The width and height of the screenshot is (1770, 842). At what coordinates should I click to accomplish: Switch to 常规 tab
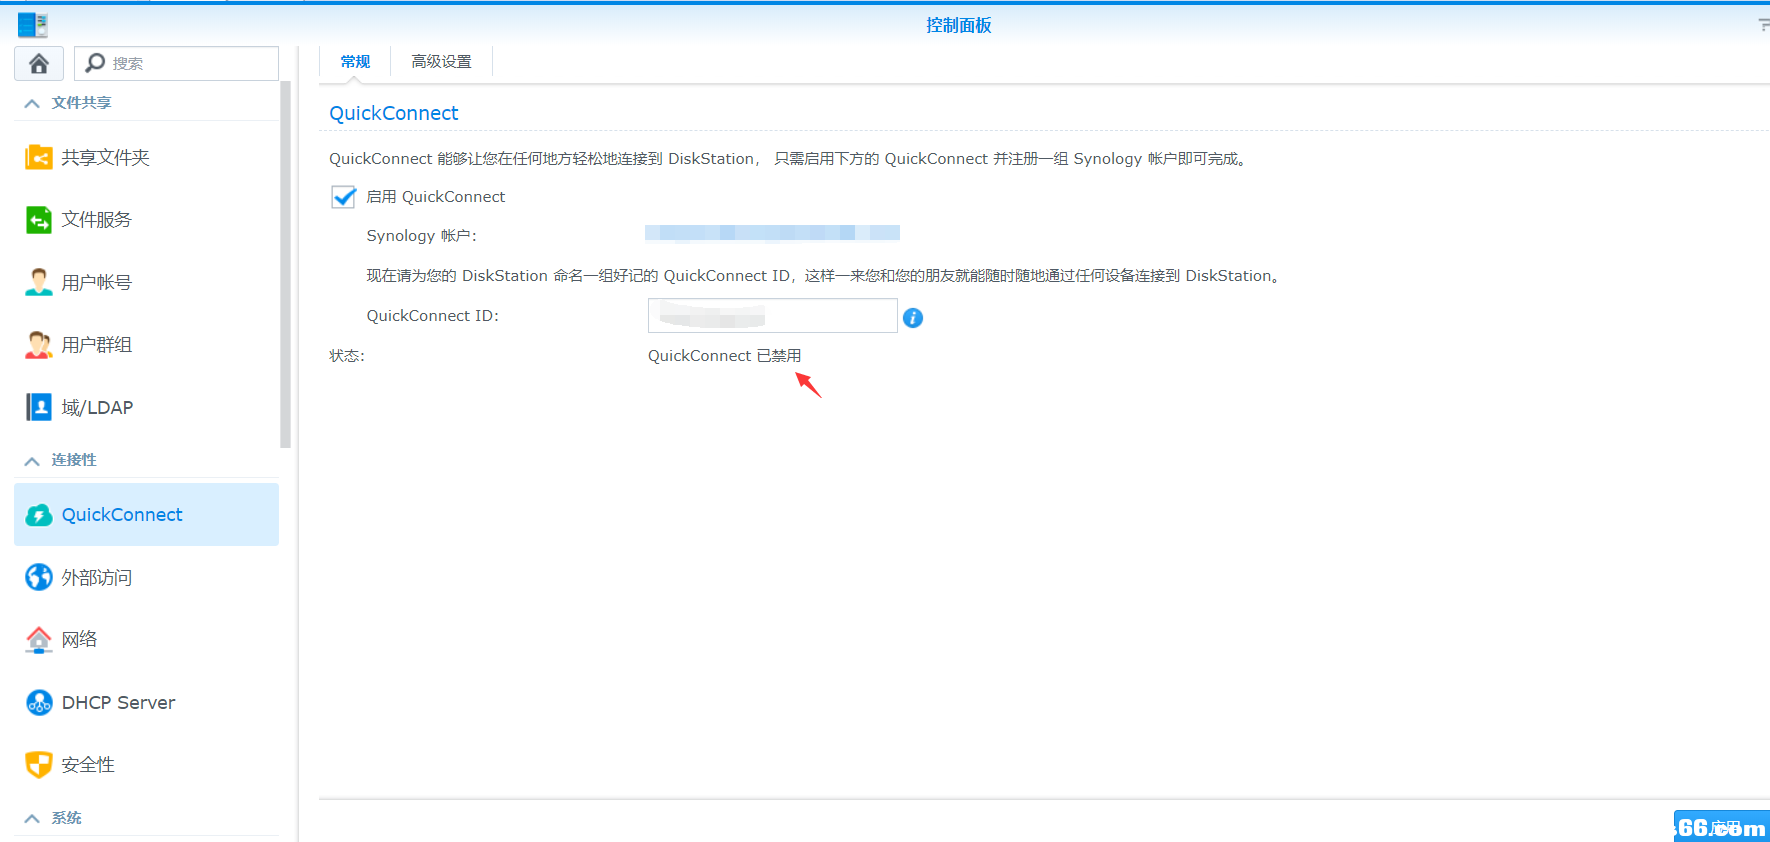(x=355, y=62)
